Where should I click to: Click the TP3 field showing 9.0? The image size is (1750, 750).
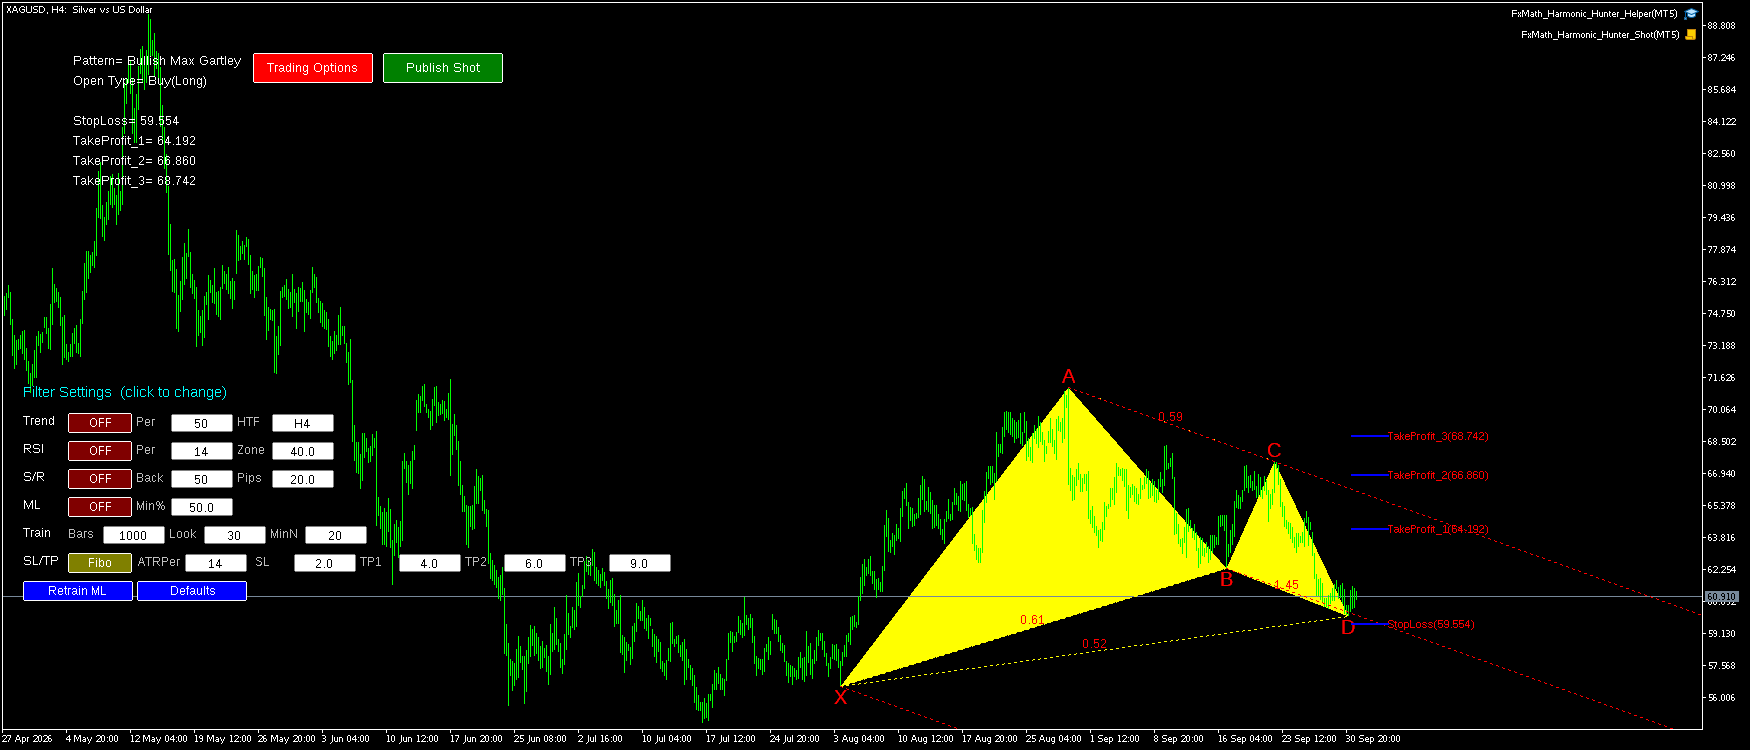point(639,563)
